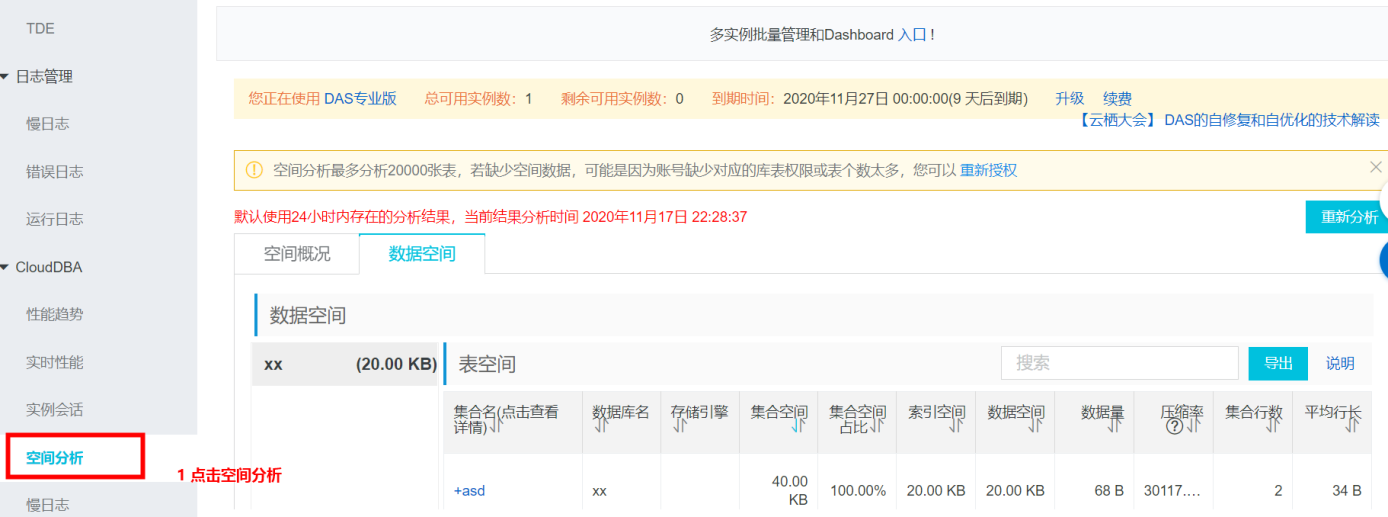Click the 40.00 KB collection space cell
This screenshot has height=517, width=1388.
pos(790,490)
